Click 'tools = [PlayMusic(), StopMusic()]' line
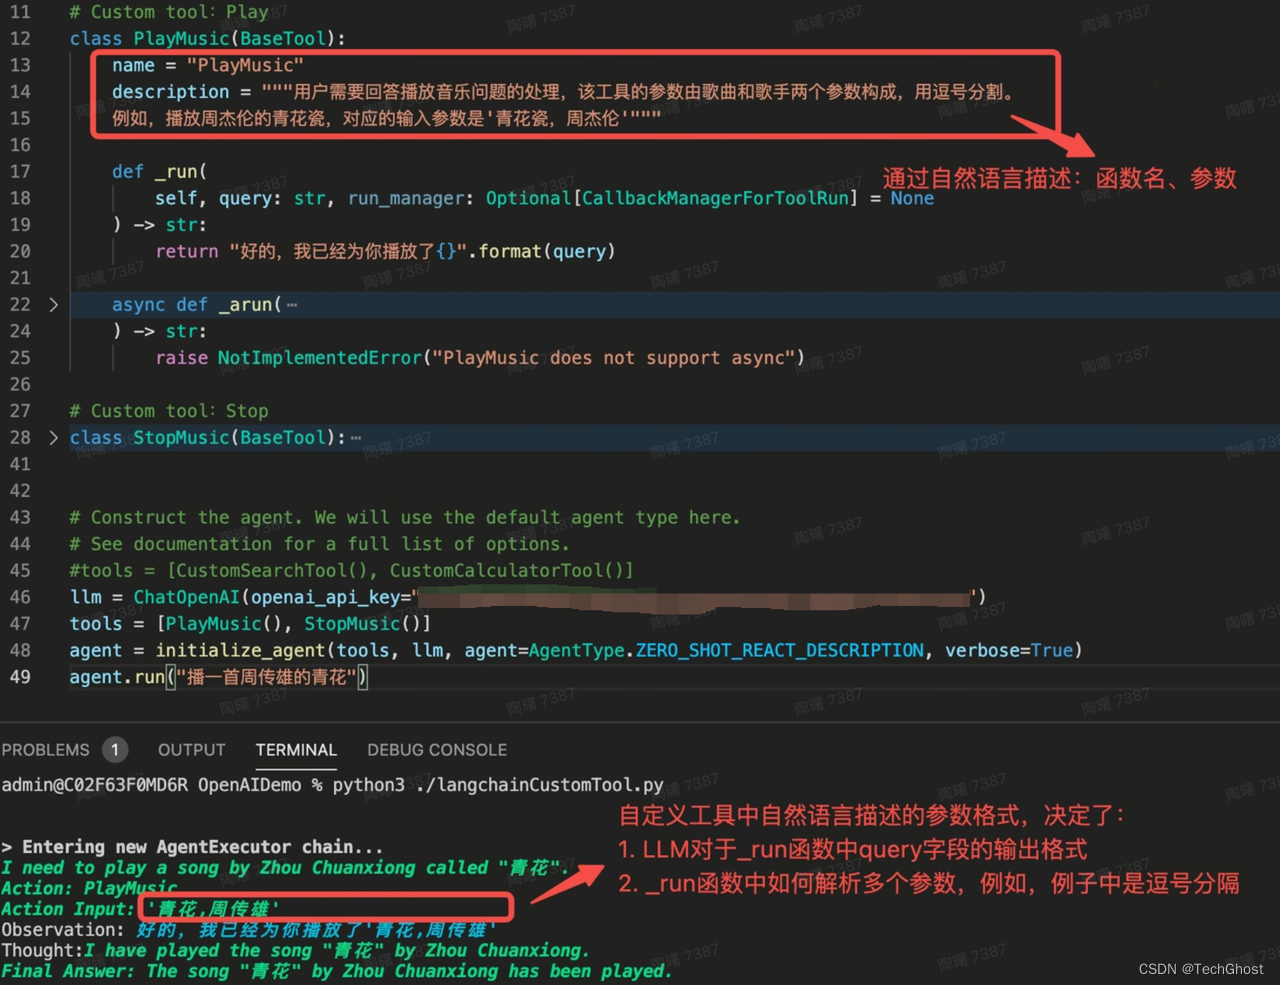This screenshot has width=1280, height=985. [250, 624]
